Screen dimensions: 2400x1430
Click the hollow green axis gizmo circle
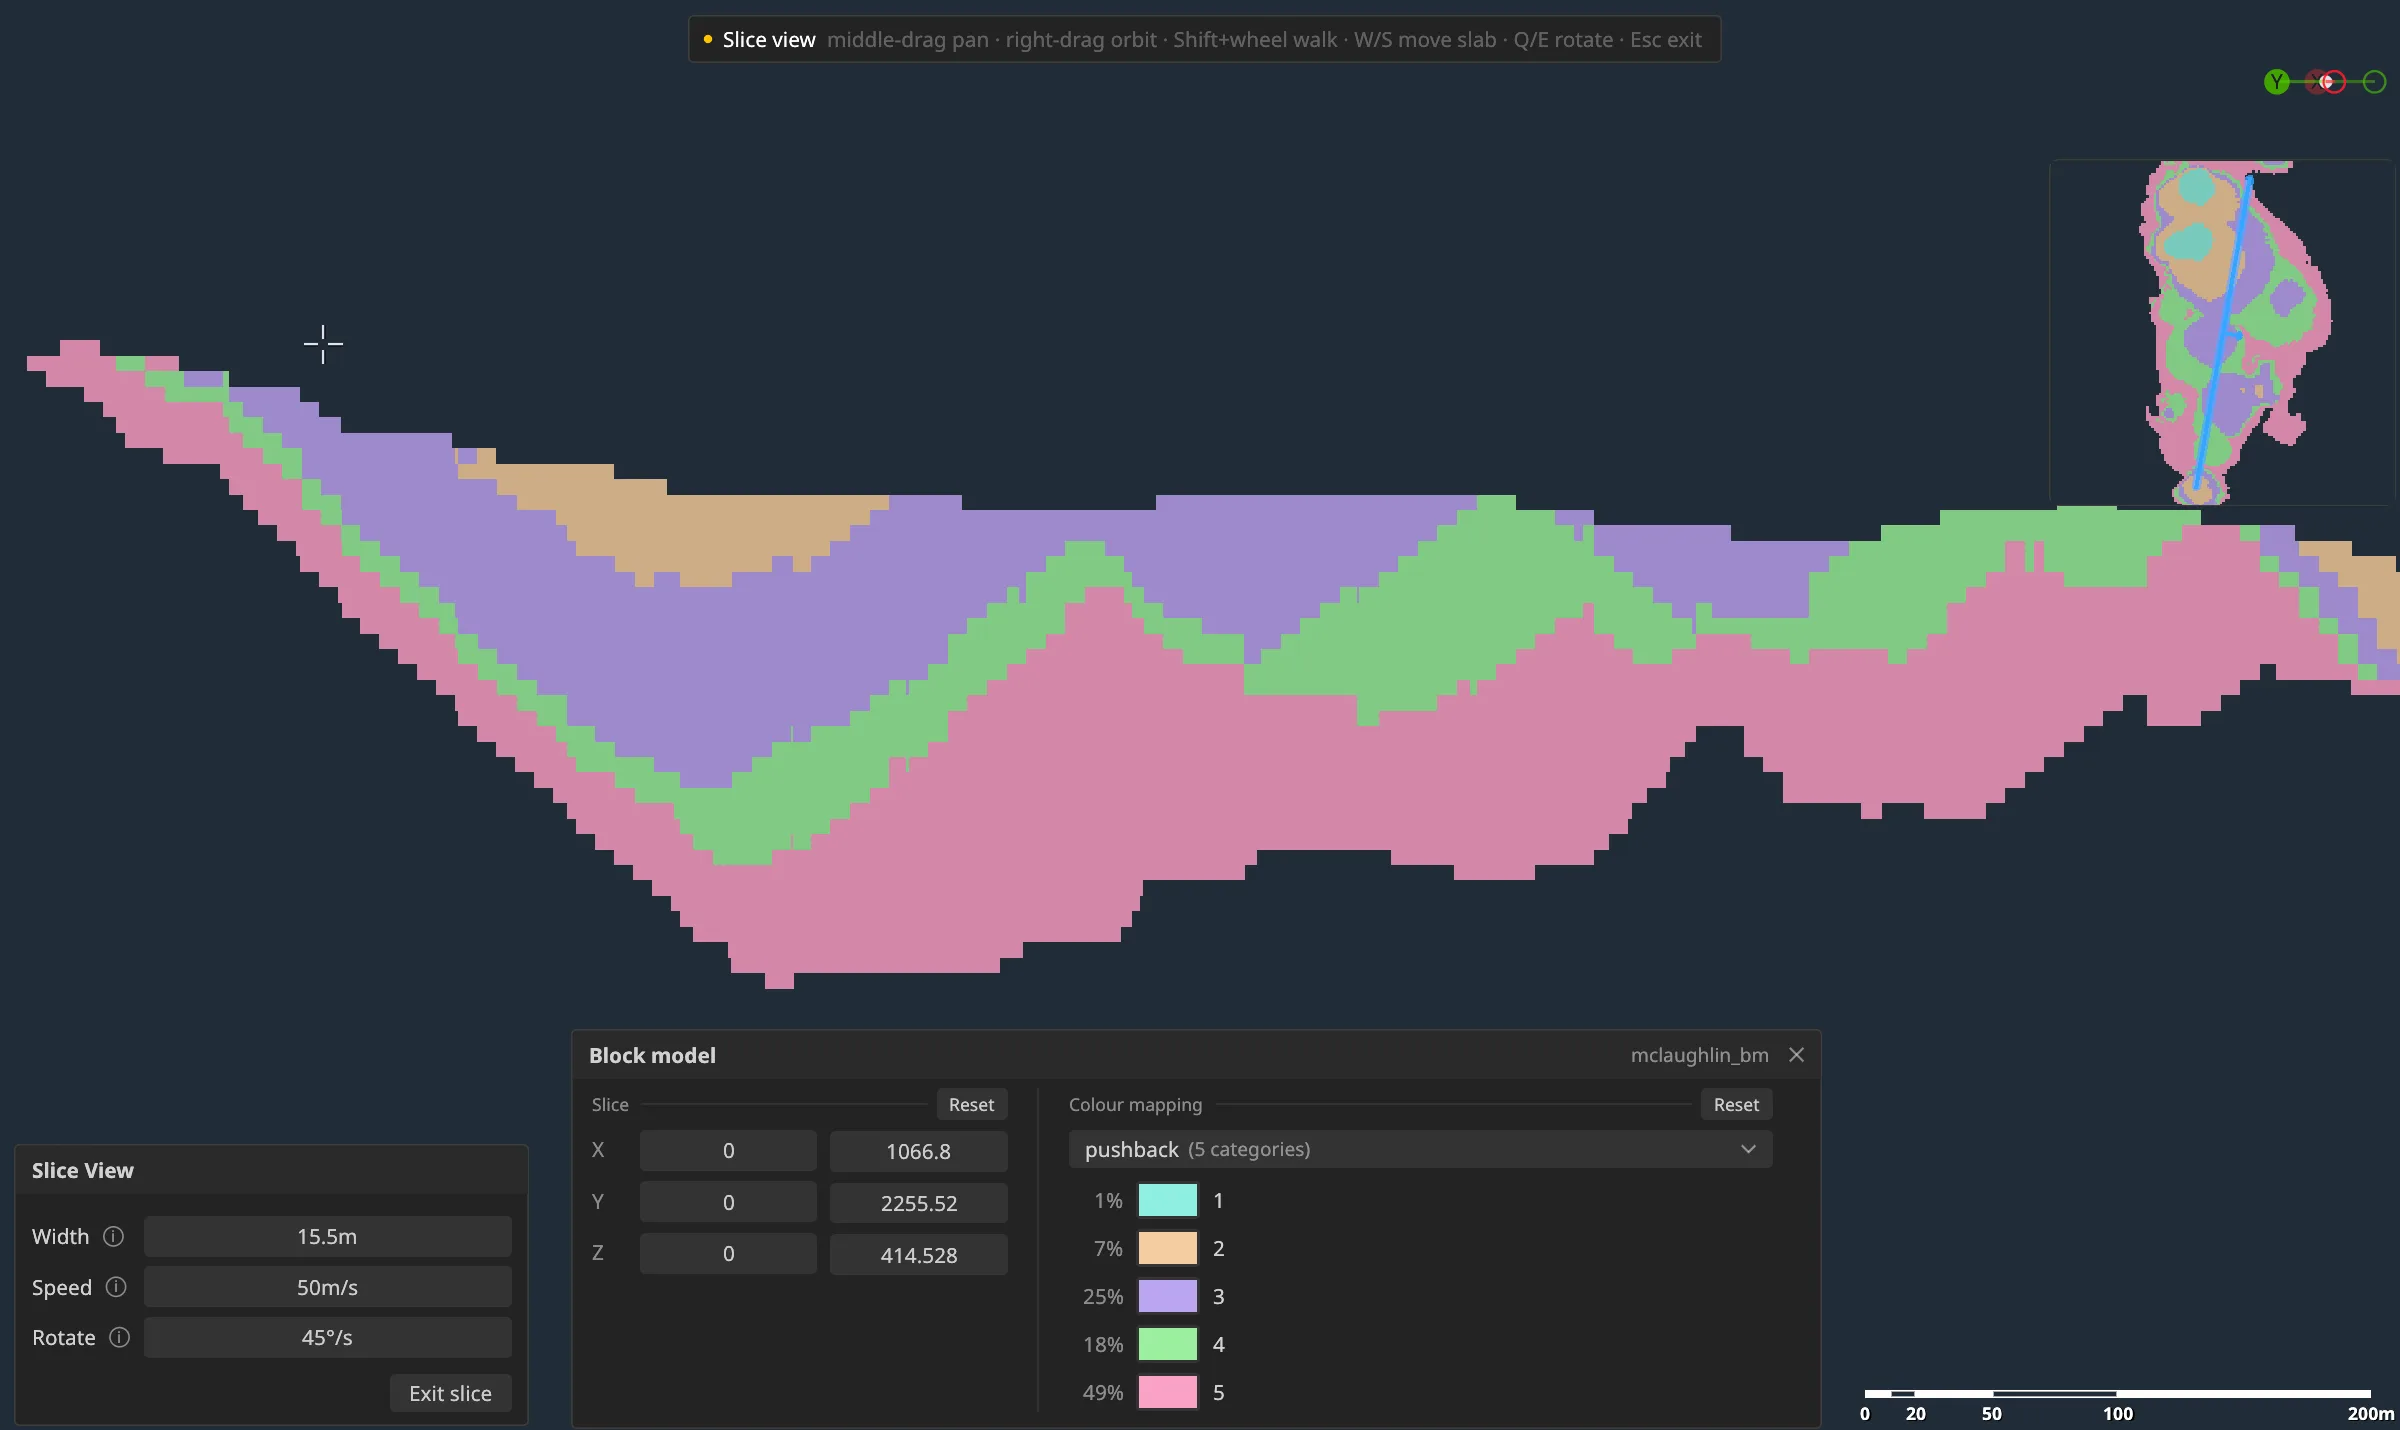point(2375,82)
